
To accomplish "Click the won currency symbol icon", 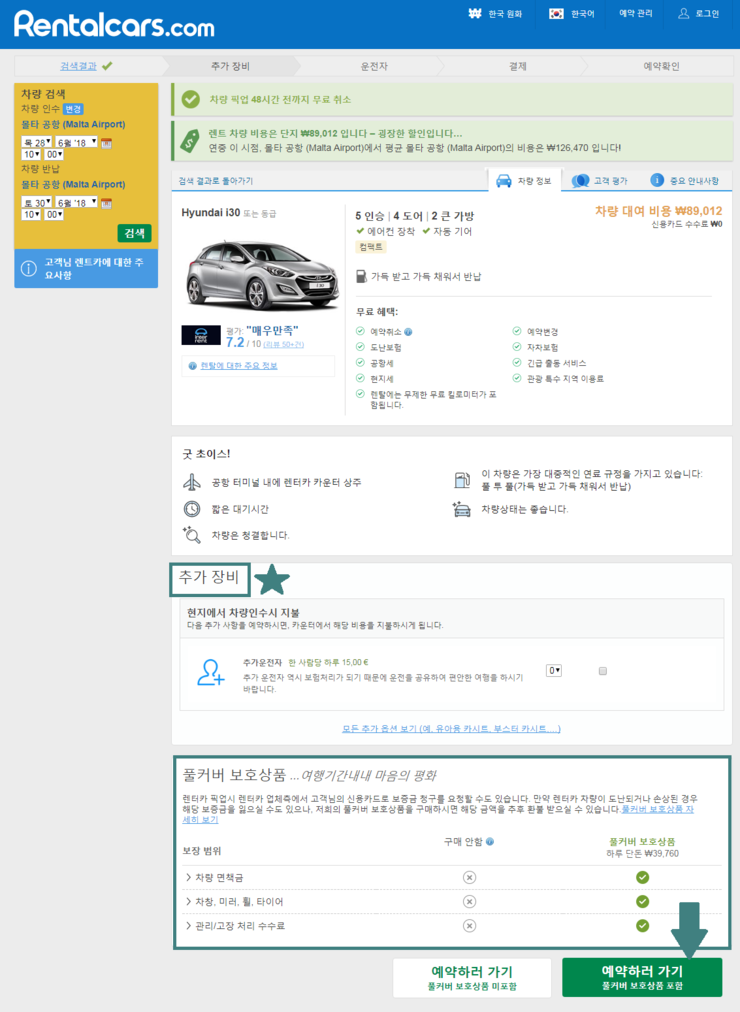I will click(x=475, y=14).
